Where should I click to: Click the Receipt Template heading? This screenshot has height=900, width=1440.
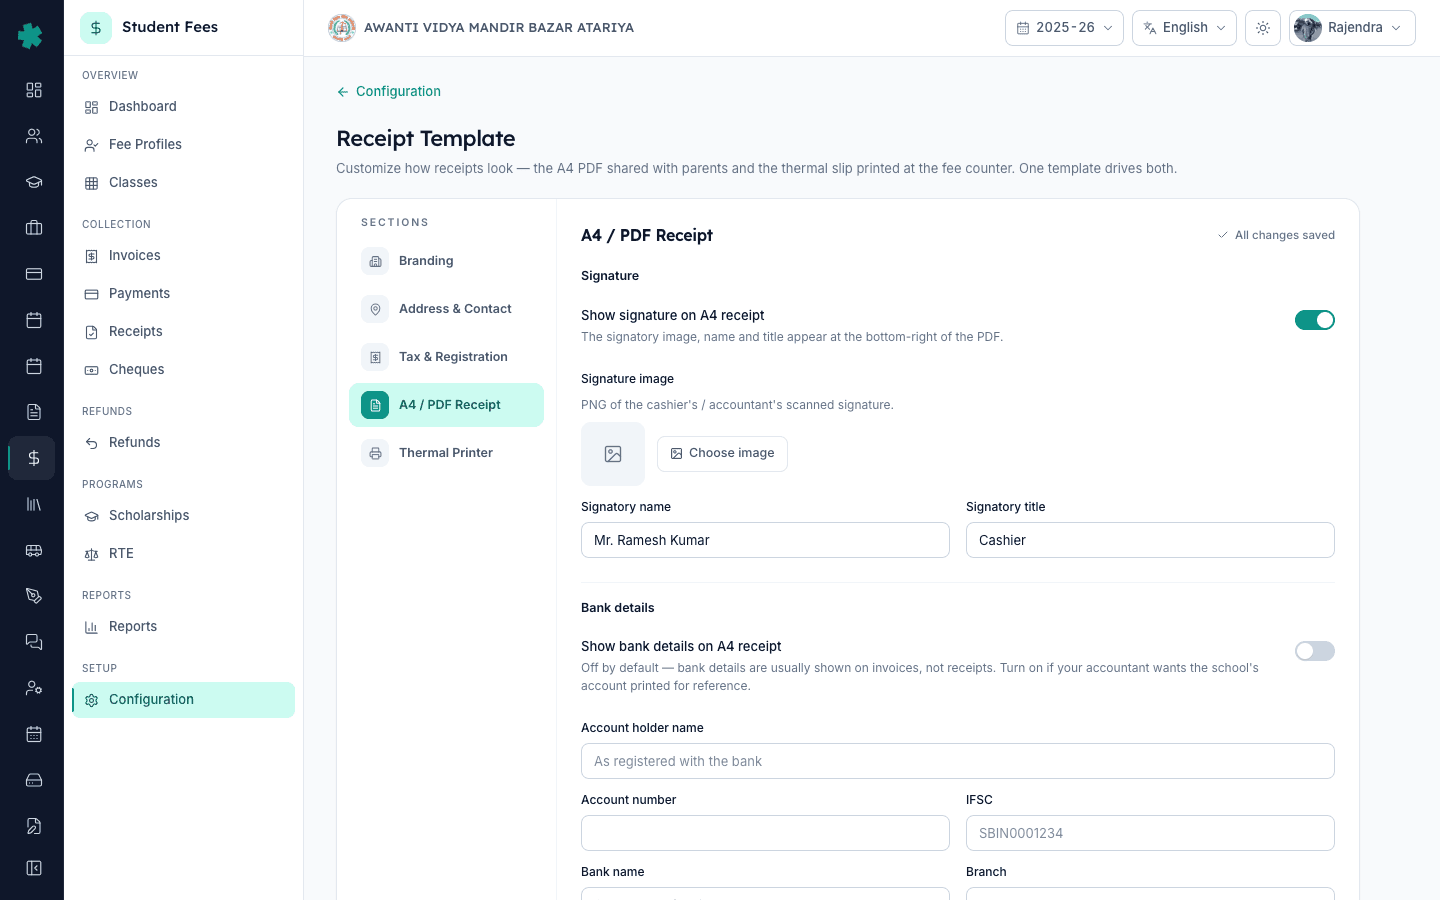[x=426, y=139]
